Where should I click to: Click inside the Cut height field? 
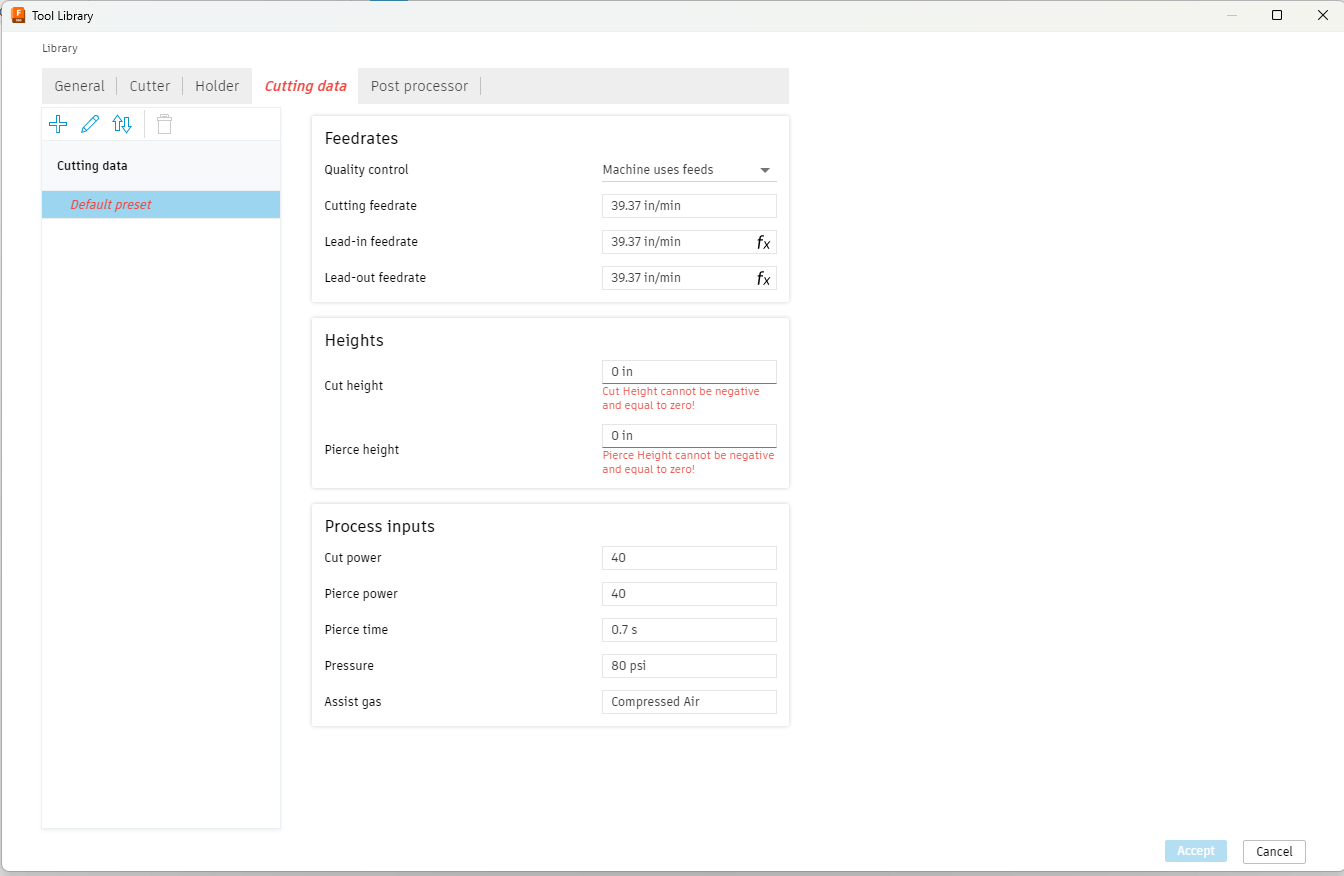pyautogui.click(x=688, y=371)
